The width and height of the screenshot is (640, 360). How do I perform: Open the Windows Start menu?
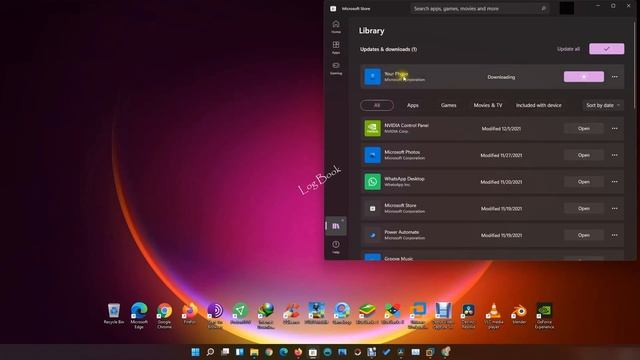click(x=196, y=352)
